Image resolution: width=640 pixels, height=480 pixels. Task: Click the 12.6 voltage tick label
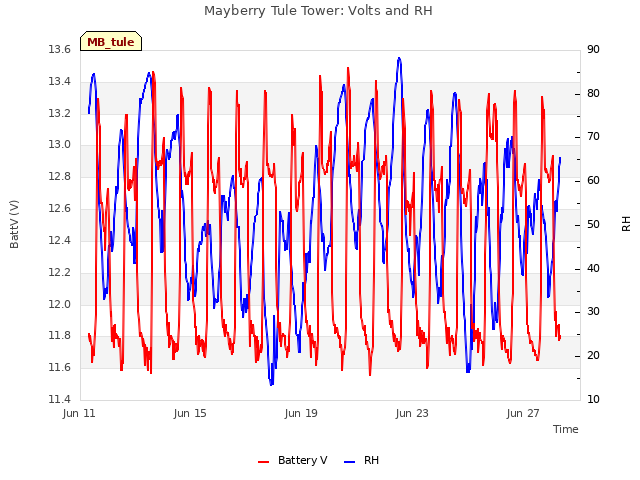tap(60, 209)
